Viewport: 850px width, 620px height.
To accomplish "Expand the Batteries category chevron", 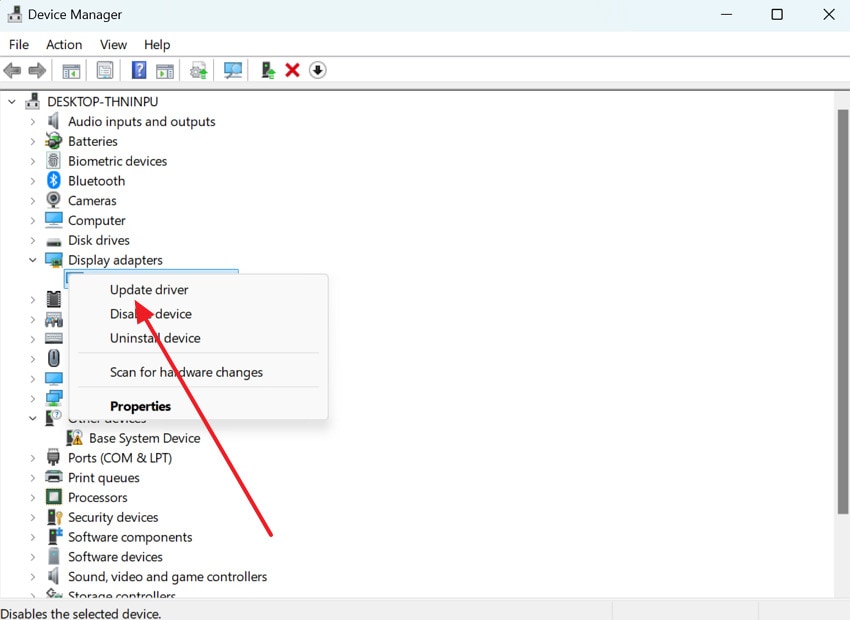I will click(33, 141).
